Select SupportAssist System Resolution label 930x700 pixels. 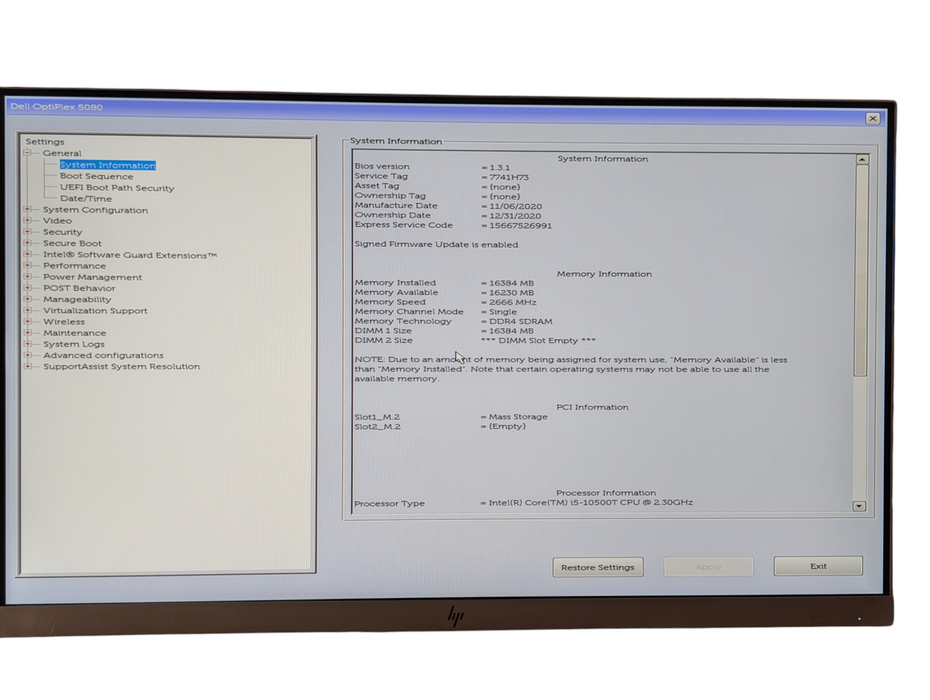tap(121, 367)
